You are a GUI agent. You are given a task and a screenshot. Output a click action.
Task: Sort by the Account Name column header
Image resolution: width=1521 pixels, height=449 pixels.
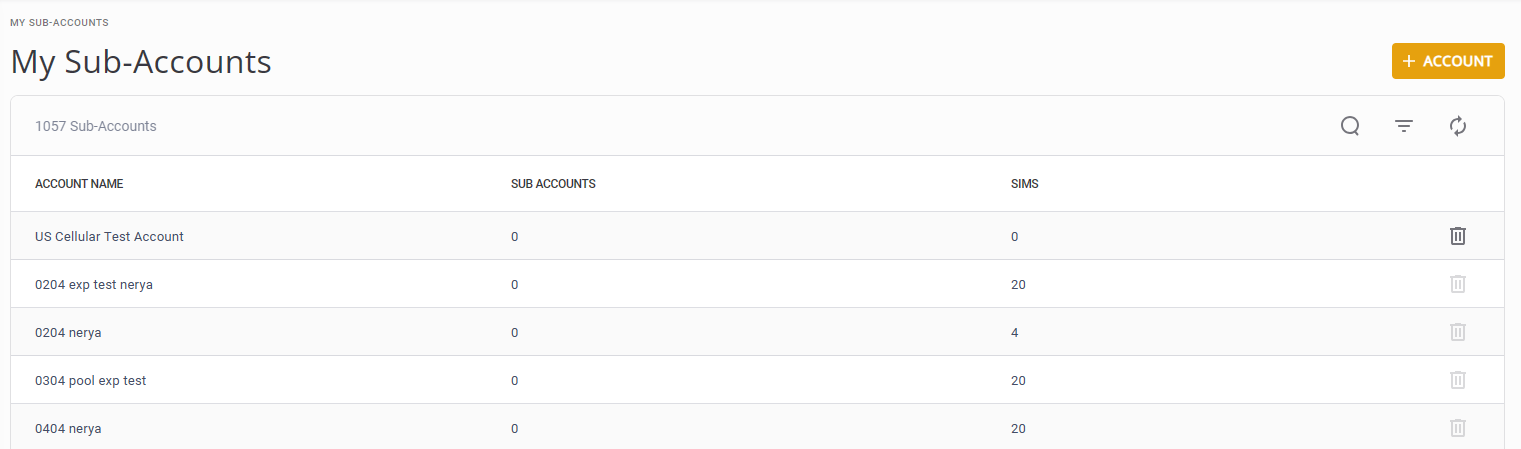click(79, 184)
